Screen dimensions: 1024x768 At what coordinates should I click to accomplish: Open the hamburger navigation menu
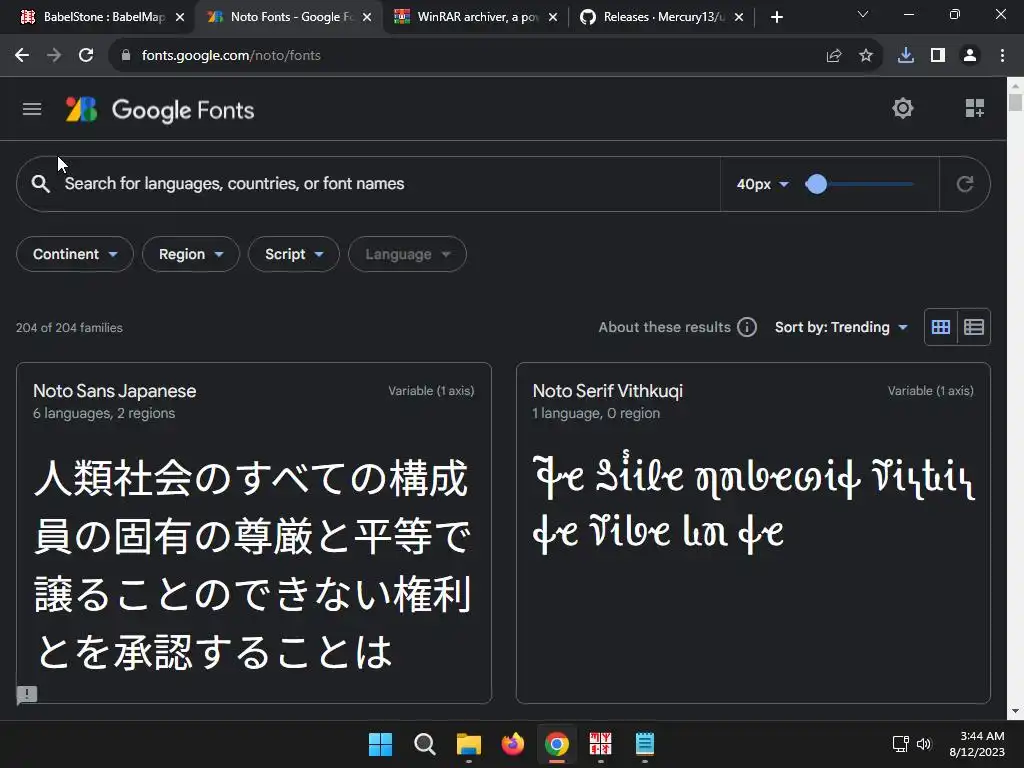pyautogui.click(x=32, y=109)
